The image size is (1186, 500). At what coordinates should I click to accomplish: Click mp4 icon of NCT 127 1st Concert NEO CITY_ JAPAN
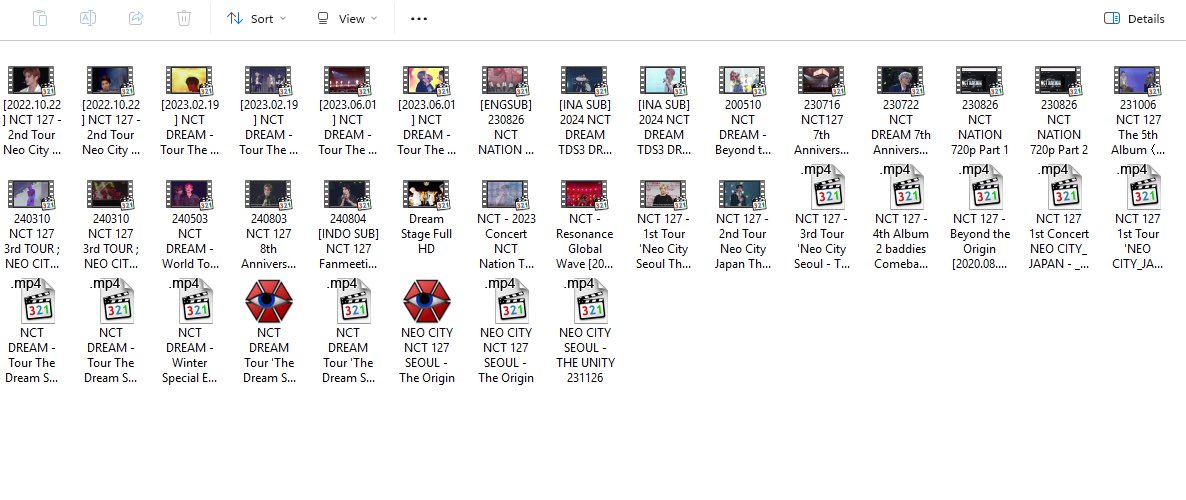[1062, 186]
